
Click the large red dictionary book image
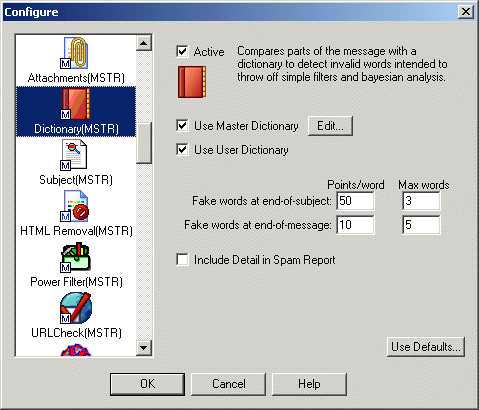tap(192, 82)
